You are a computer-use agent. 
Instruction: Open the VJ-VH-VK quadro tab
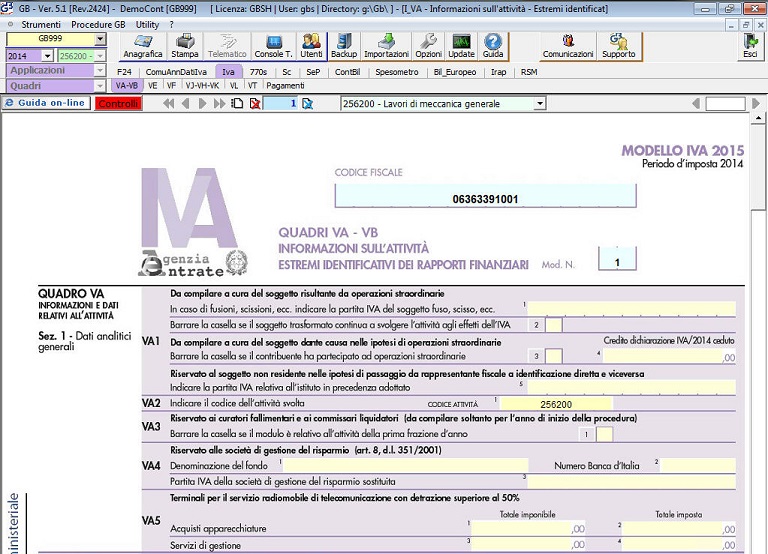[x=202, y=86]
